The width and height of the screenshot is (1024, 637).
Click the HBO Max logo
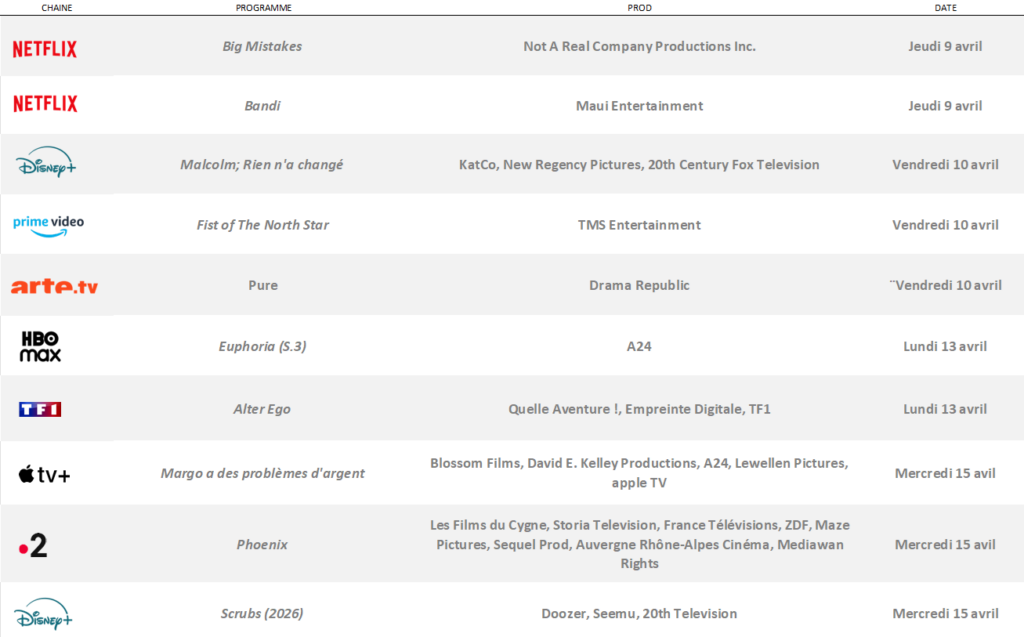point(40,346)
